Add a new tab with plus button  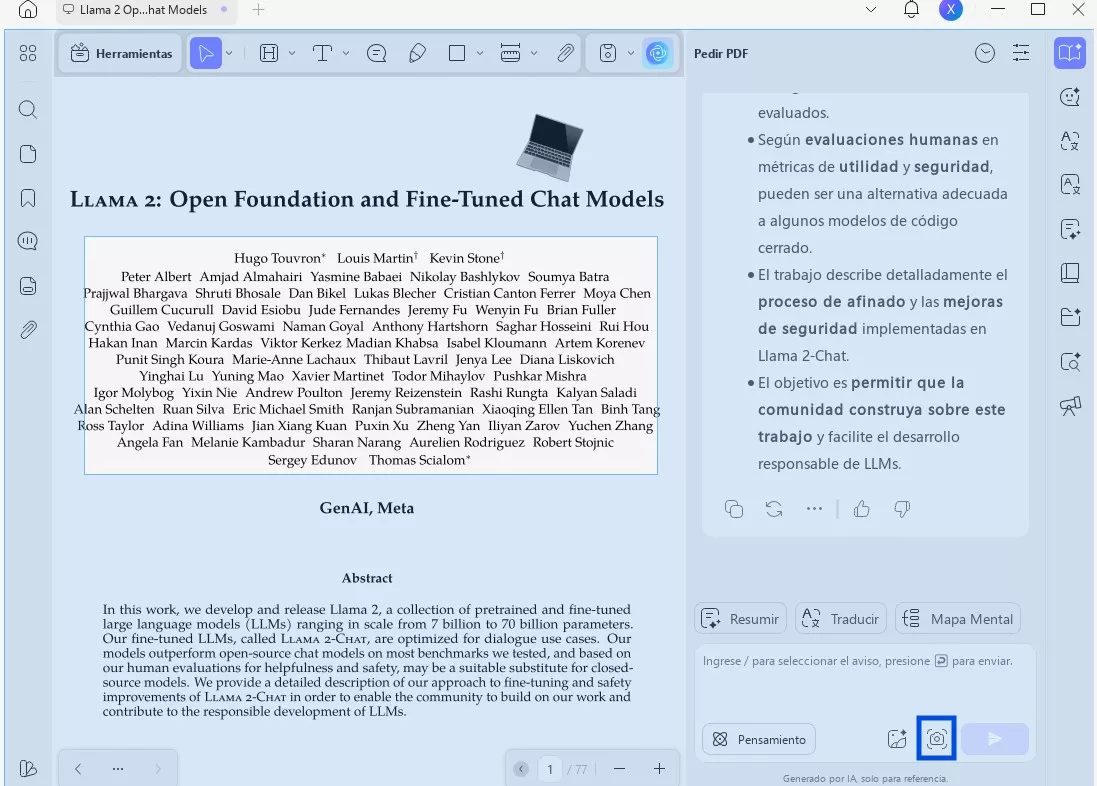tap(258, 10)
